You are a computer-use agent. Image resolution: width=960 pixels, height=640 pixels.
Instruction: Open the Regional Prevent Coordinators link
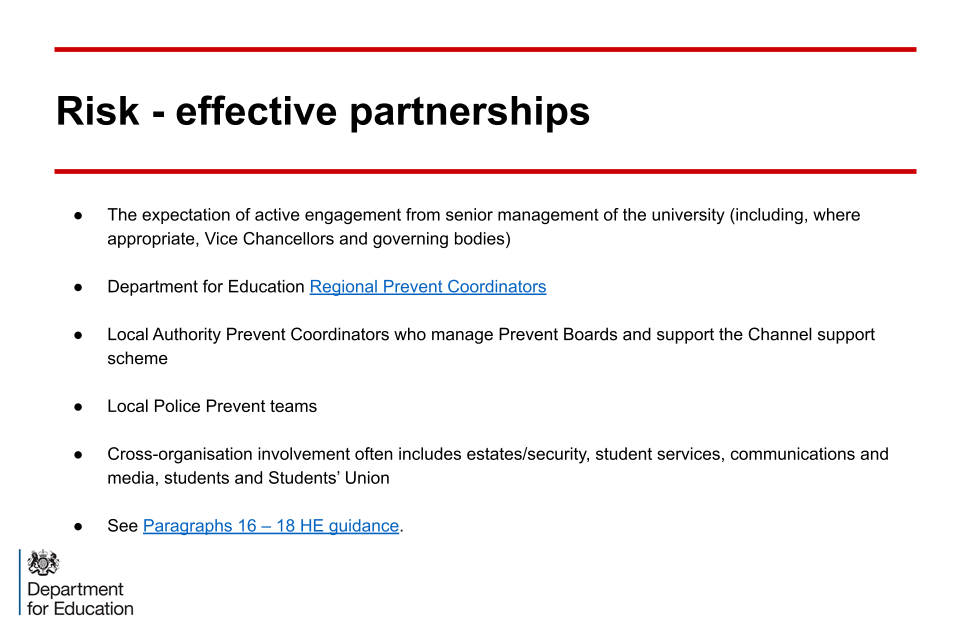tap(427, 287)
